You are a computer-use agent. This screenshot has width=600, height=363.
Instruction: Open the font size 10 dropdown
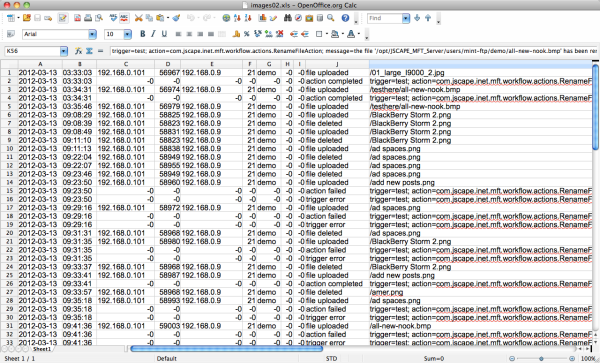click(x=127, y=34)
